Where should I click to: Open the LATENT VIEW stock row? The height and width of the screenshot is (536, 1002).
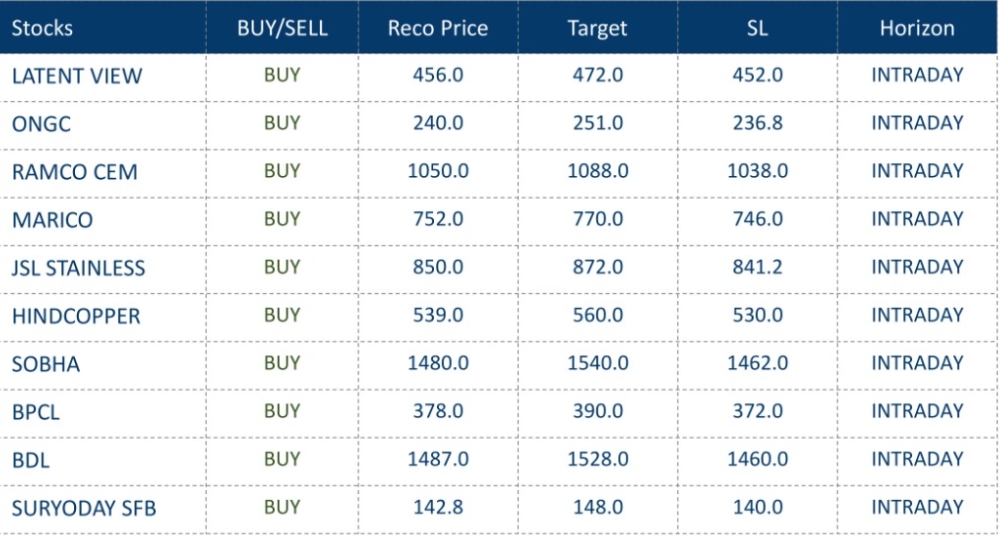(77, 76)
